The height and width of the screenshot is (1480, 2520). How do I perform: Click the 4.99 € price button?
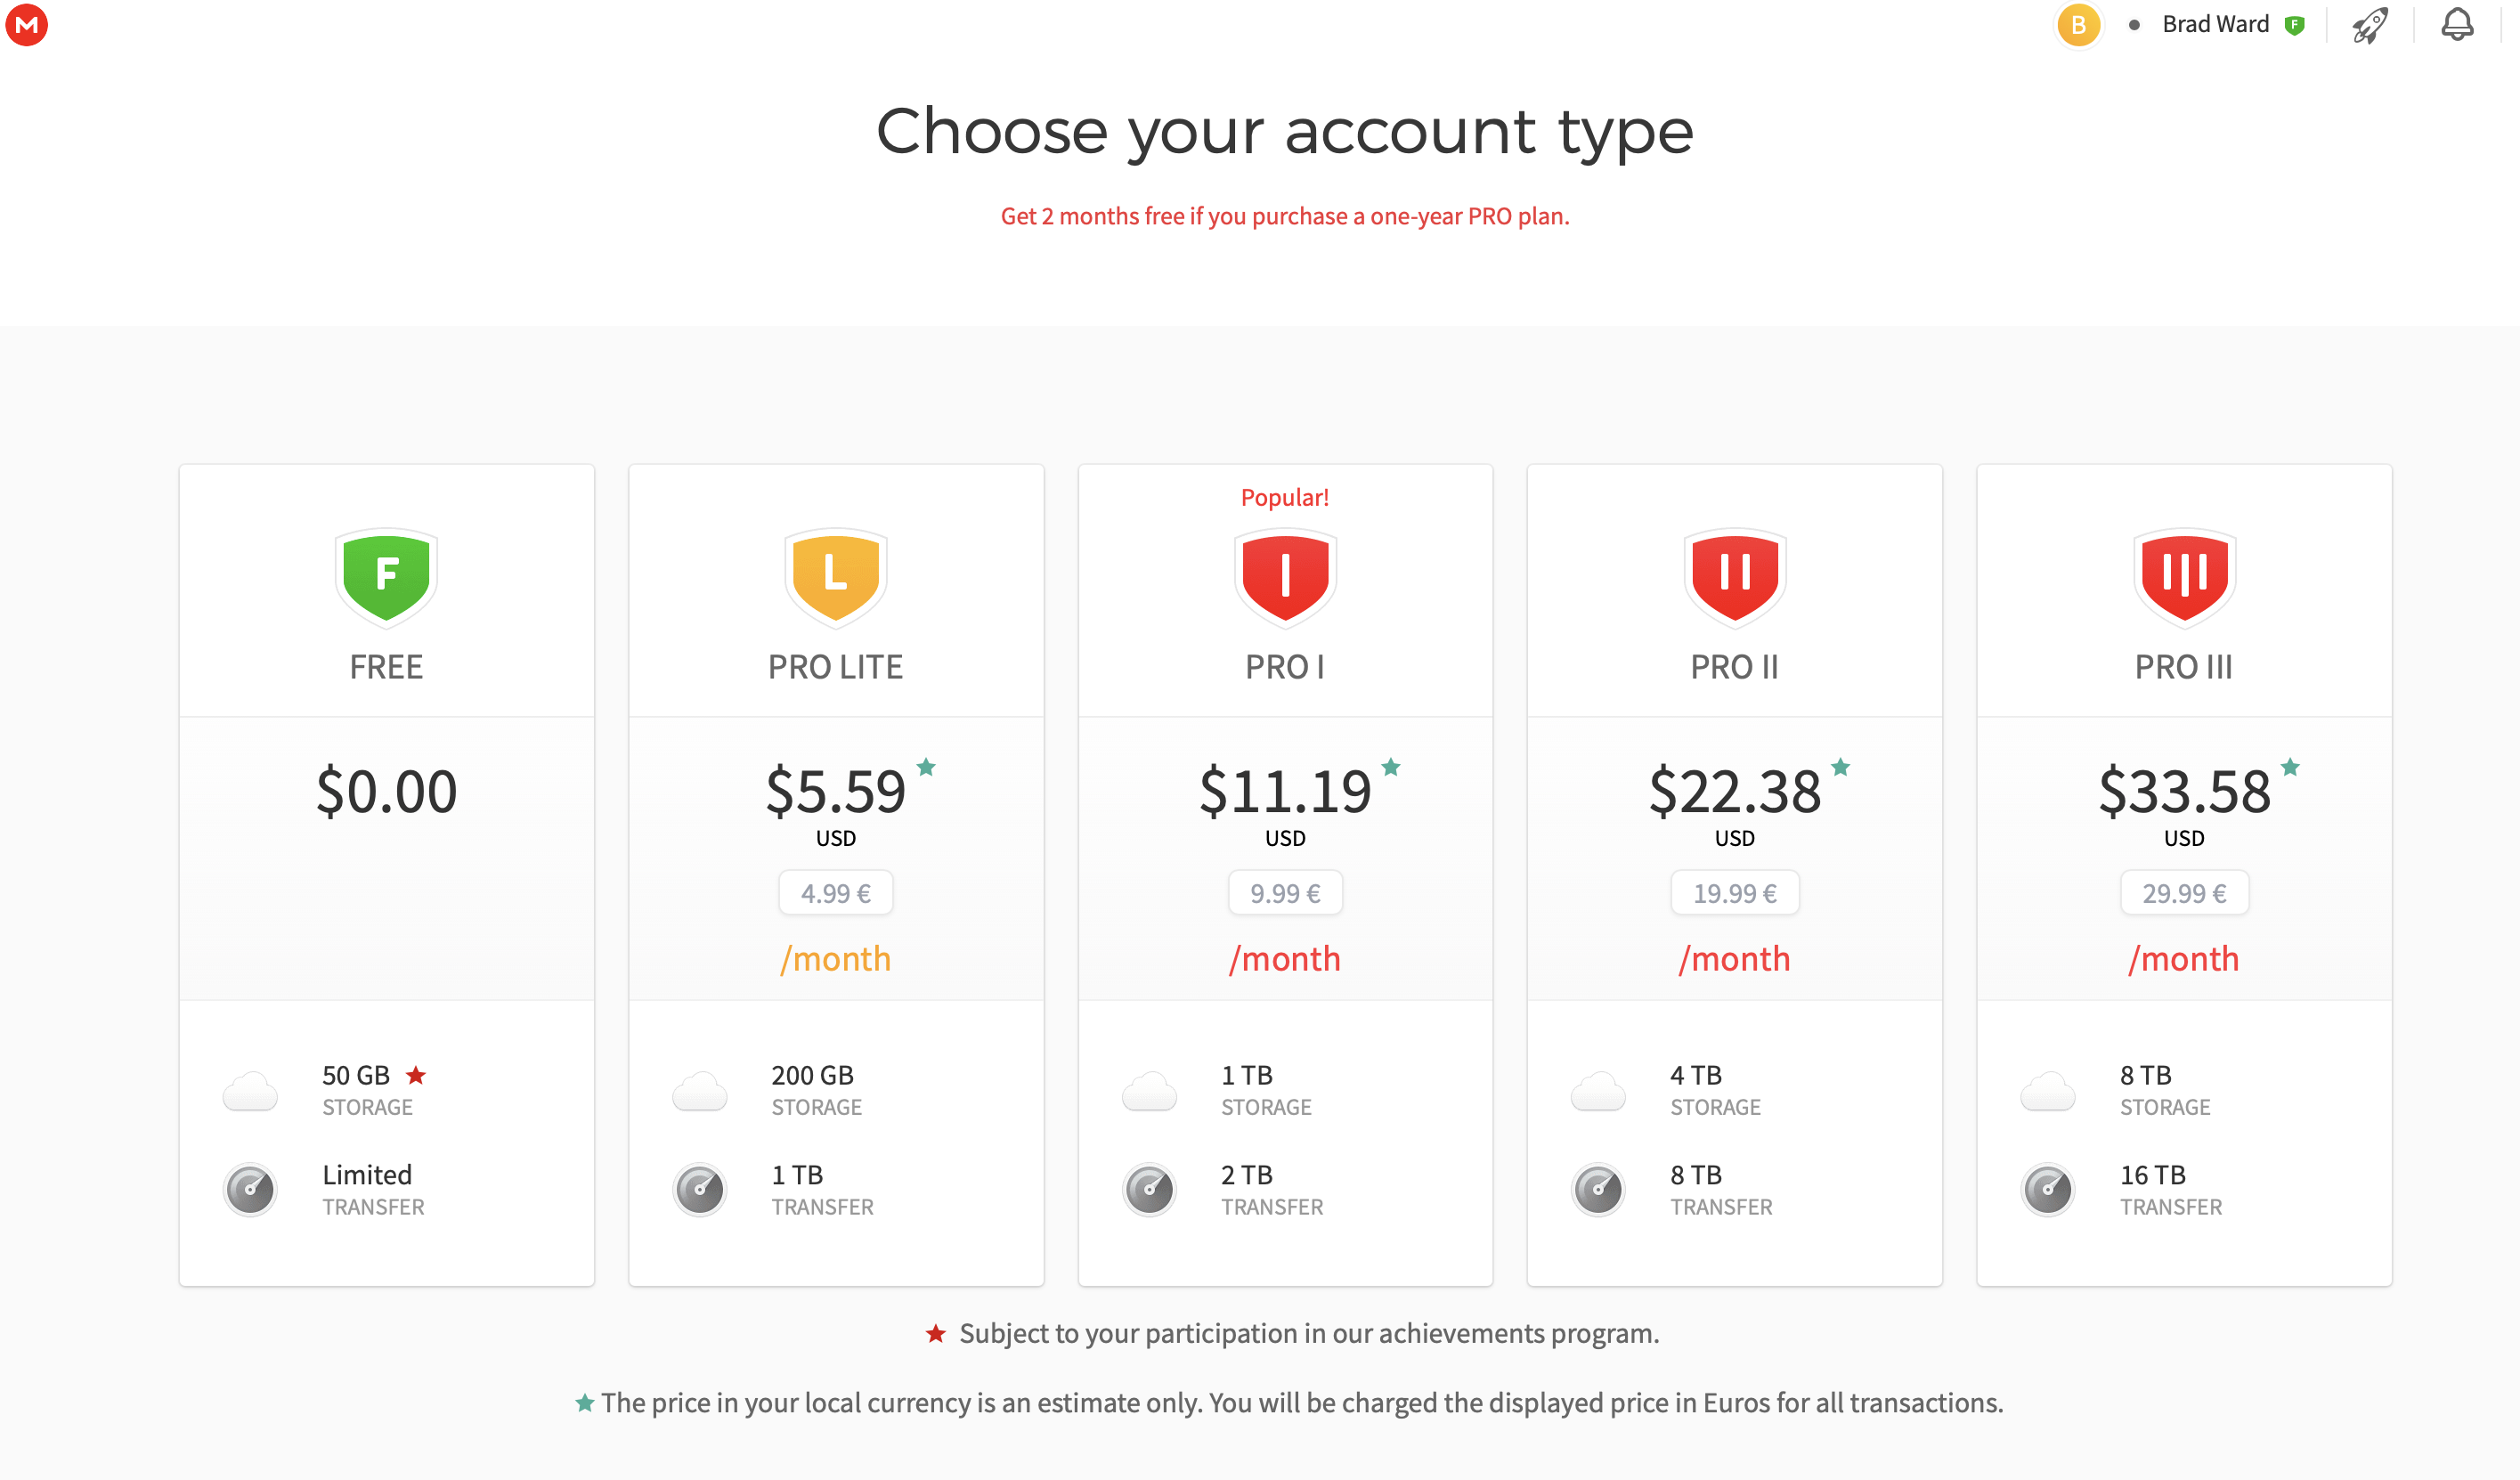point(835,893)
